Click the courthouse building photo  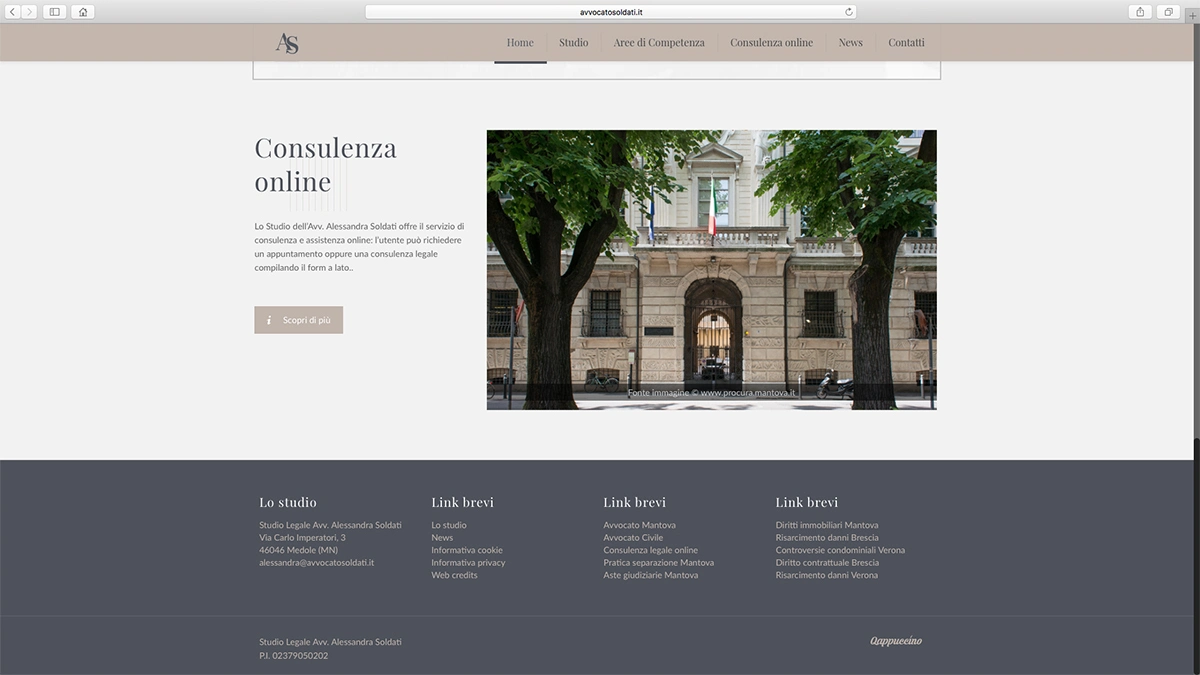coord(712,270)
